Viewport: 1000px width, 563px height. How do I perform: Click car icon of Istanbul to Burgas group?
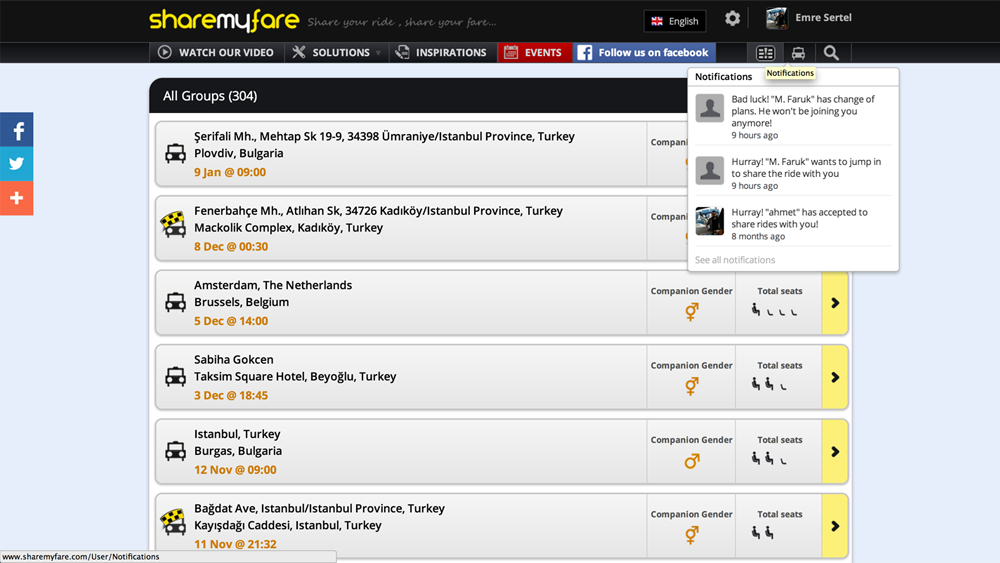[x=175, y=451]
